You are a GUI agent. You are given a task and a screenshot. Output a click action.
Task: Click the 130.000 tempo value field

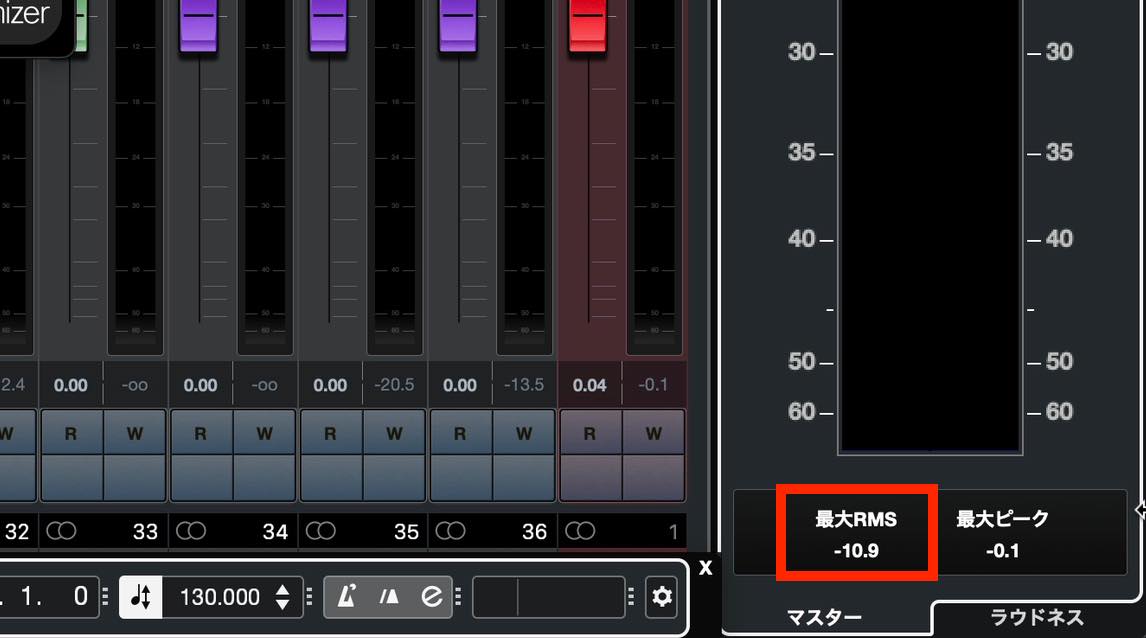click(219, 597)
